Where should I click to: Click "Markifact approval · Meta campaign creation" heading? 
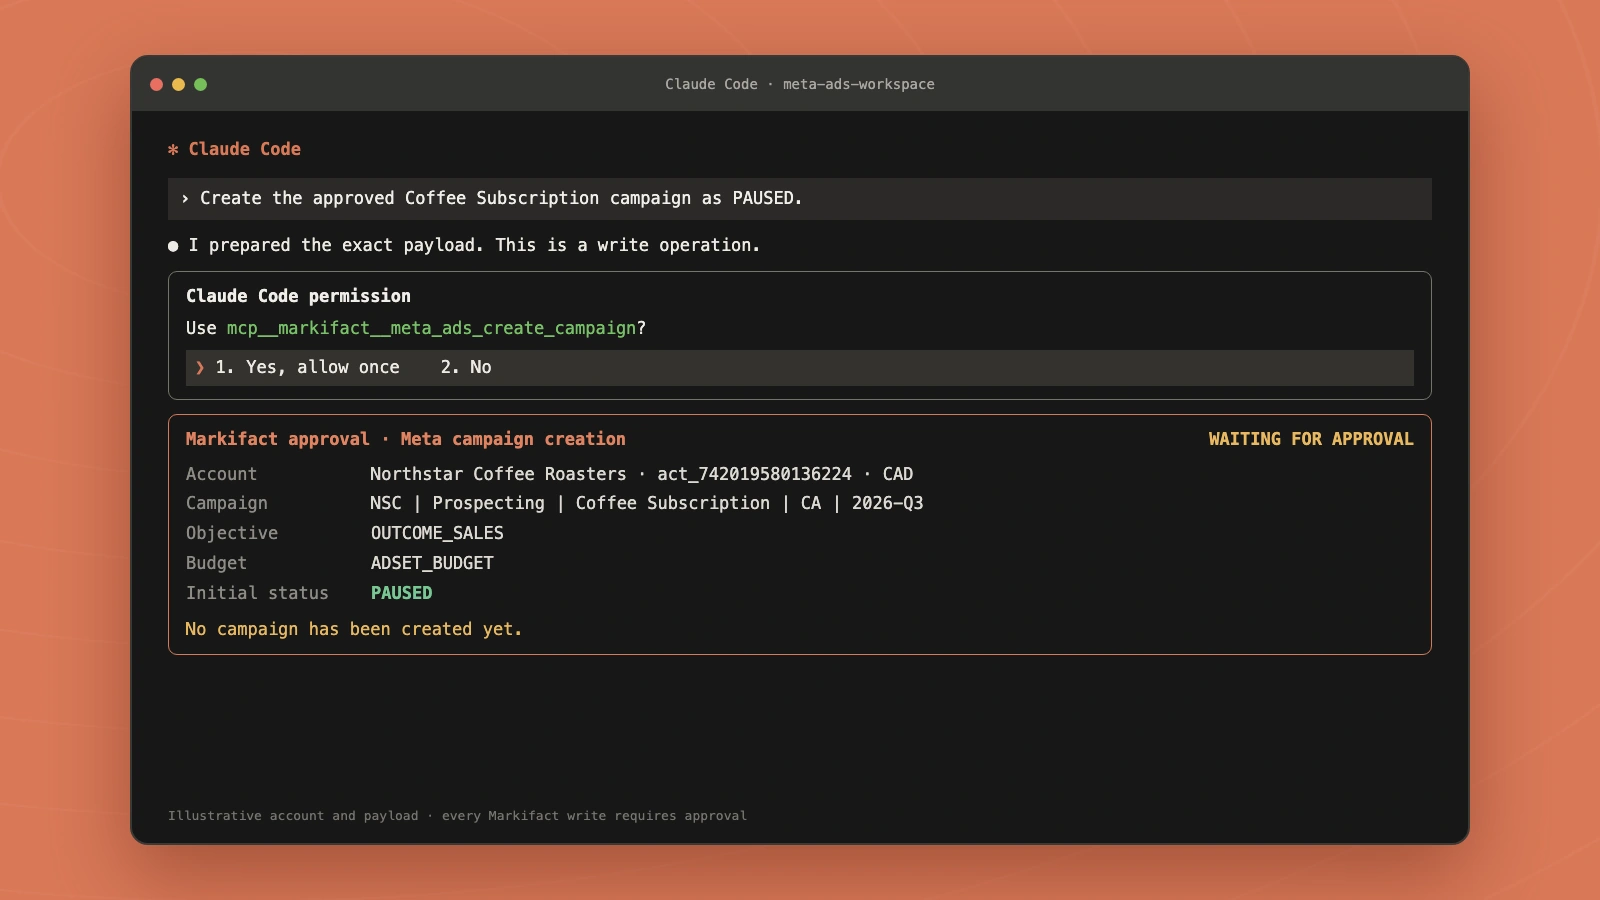pyautogui.click(x=406, y=439)
